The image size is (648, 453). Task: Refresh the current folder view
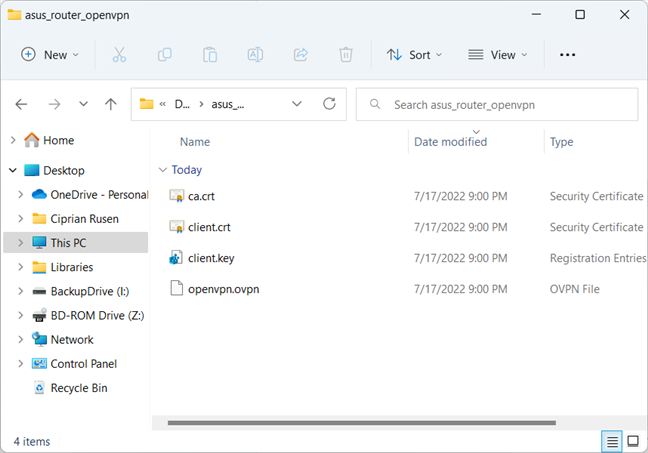(x=329, y=103)
